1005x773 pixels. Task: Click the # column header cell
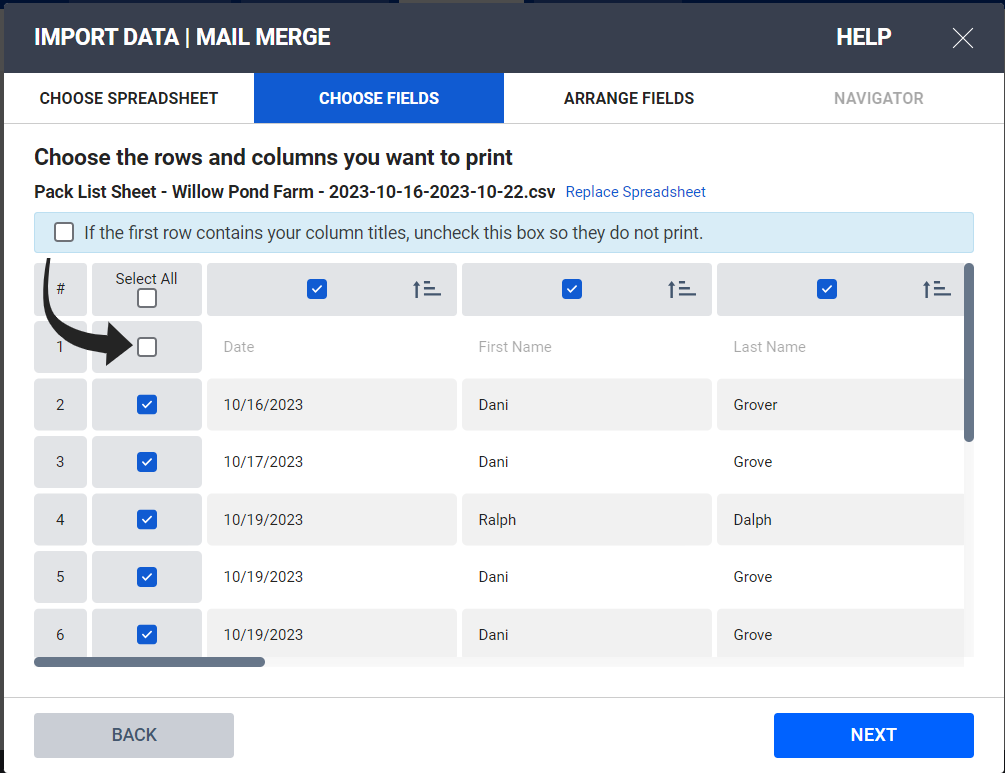pos(60,289)
